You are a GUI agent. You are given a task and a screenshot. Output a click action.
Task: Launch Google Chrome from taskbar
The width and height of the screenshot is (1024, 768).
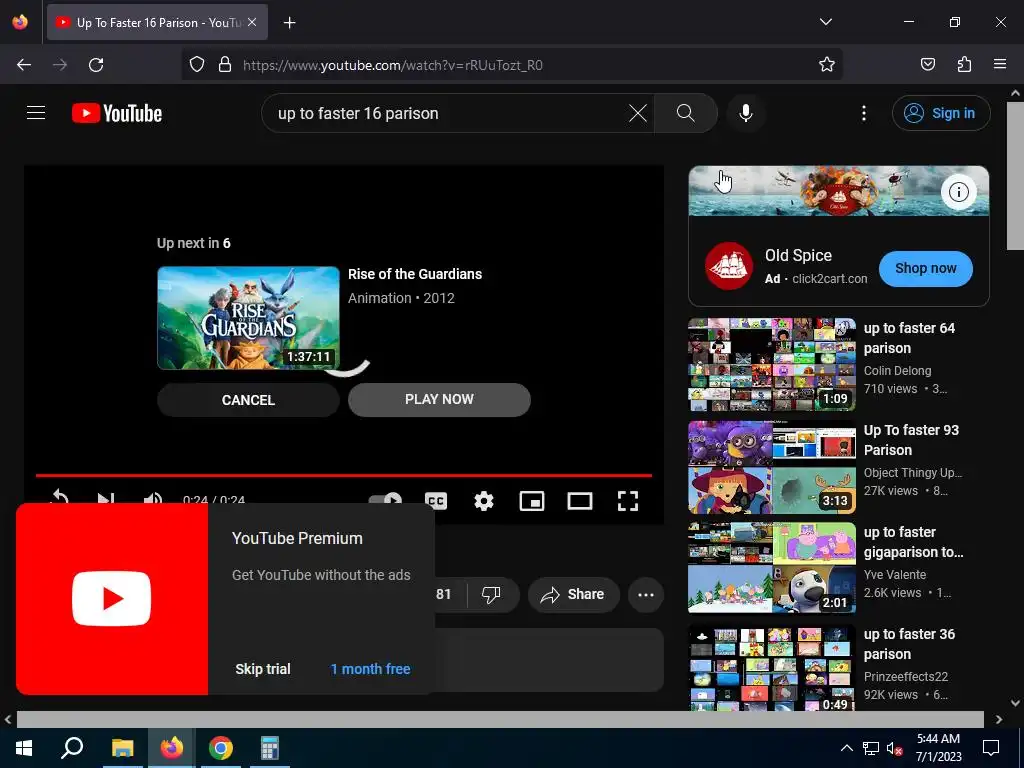(x=221, y=748)
